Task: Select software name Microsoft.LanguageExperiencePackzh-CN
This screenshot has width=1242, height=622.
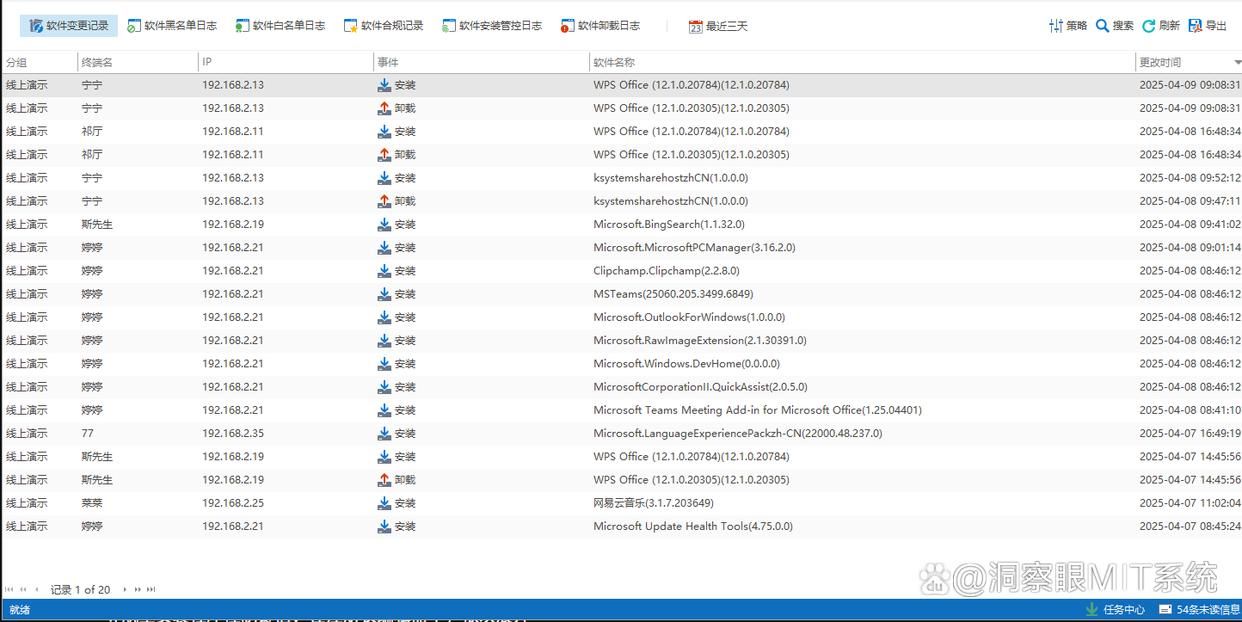Action: (x=738, y=434)
